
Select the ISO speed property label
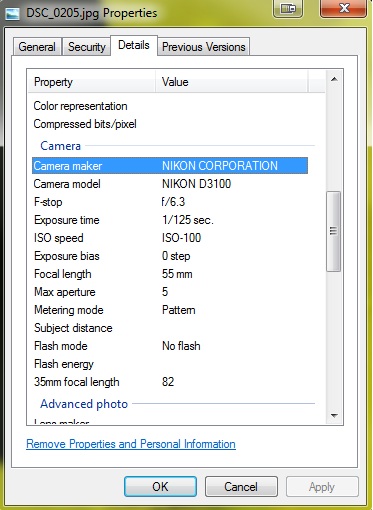point(59,238)
